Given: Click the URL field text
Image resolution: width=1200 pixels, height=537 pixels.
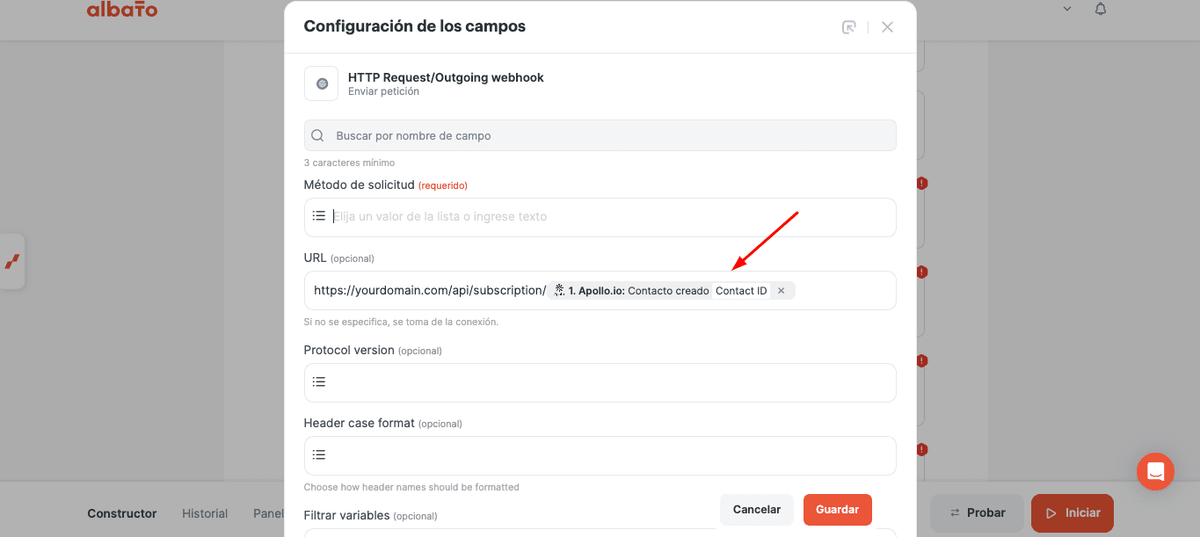Looking at the screenshot, I should pyautogui.click(x=430, y=290).
